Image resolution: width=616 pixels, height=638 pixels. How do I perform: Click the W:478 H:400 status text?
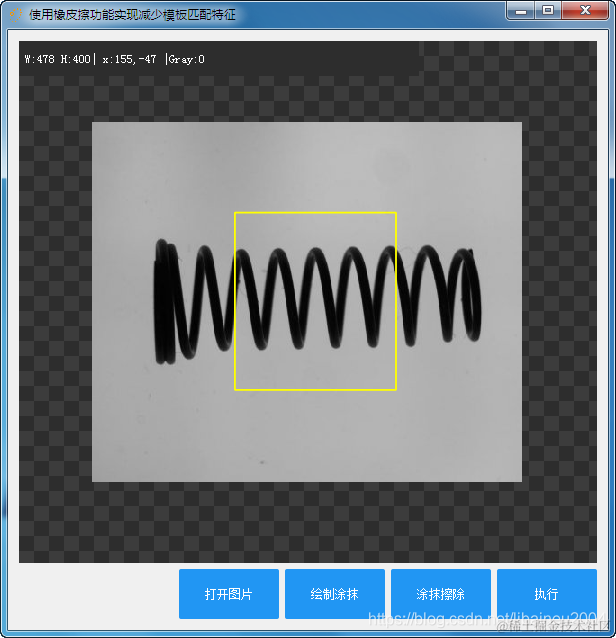pyautogui.click(x=57, y=59)
